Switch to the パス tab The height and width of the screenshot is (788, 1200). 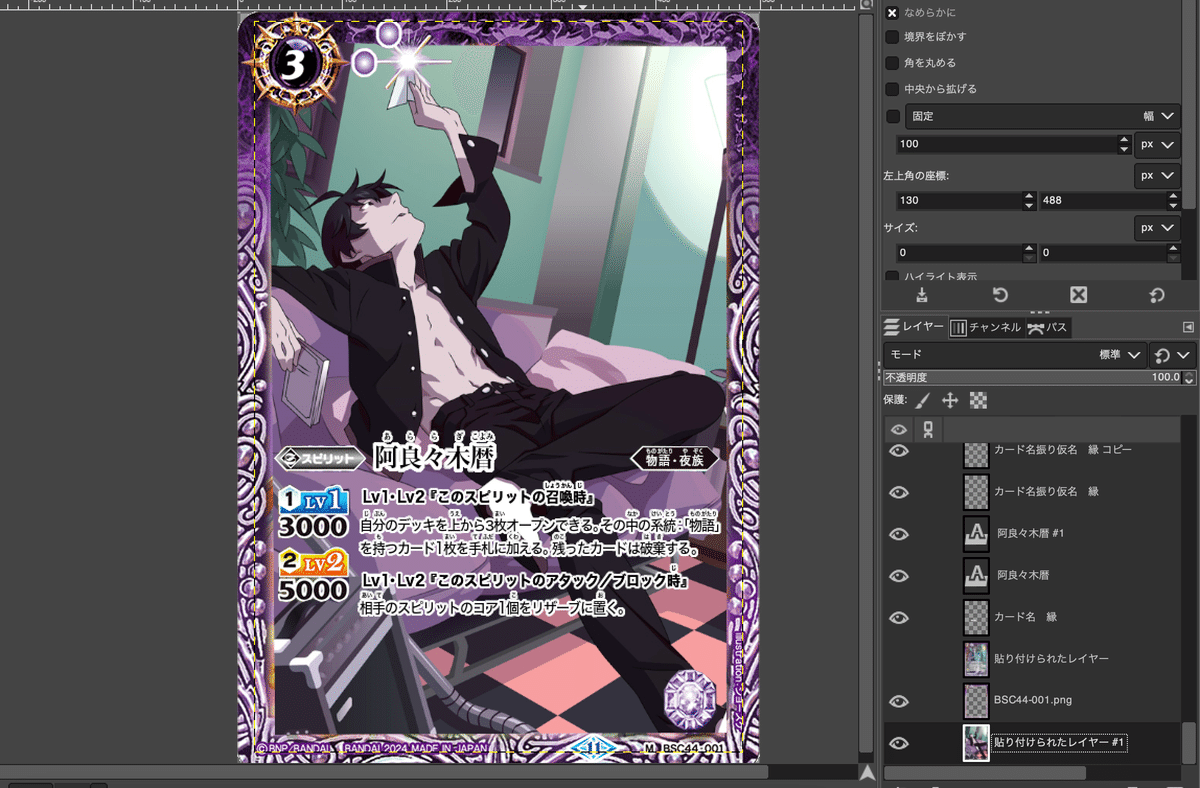(x=1048, y=327)
